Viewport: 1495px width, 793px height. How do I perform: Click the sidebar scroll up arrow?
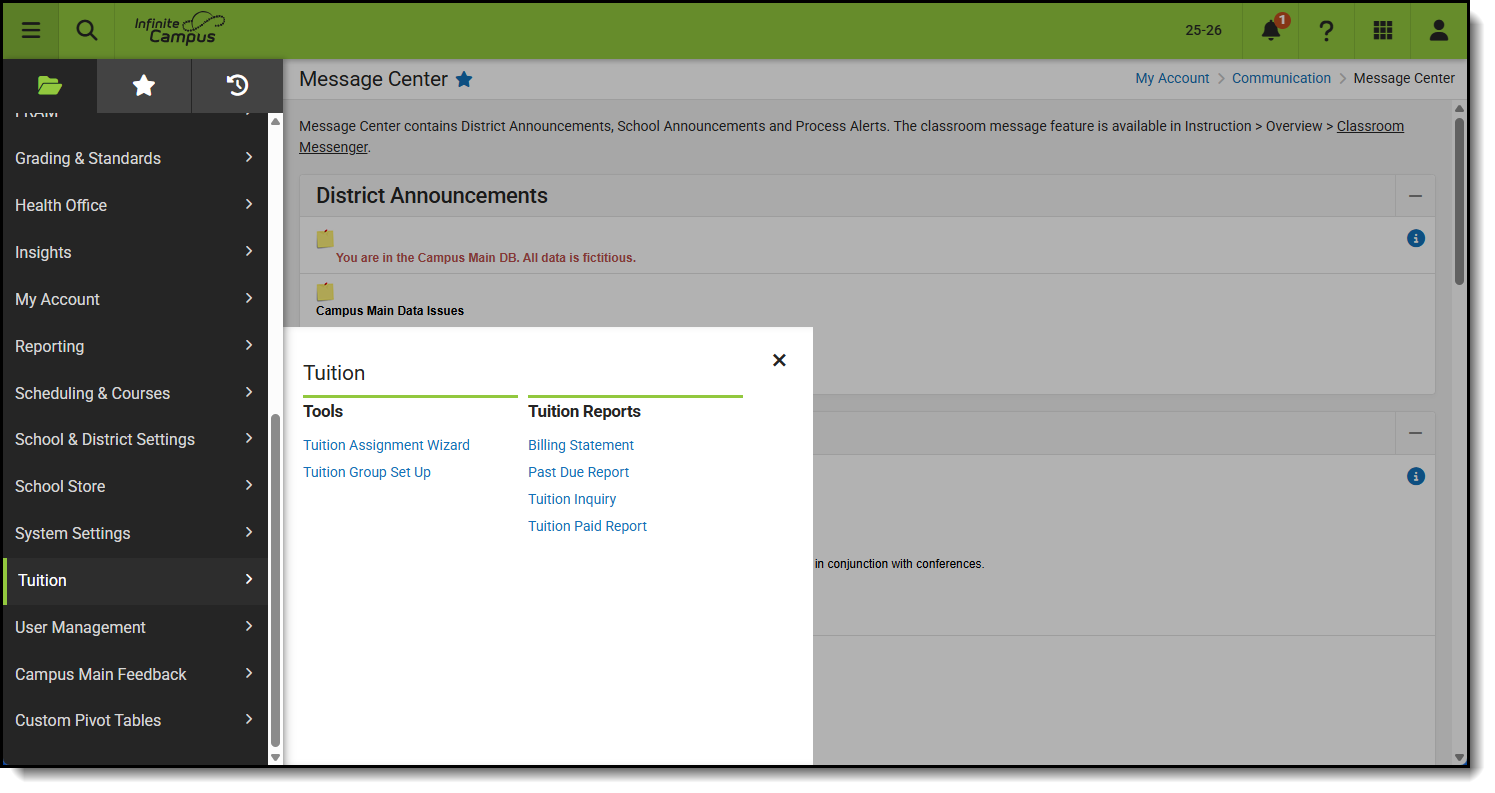[275, 121]
